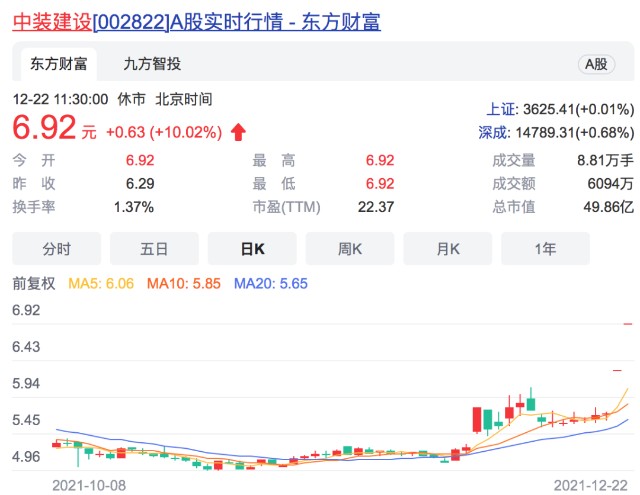The image size is (640, 495).
Task: Click the 最低 value 6.92
Action: pos(380,184)
